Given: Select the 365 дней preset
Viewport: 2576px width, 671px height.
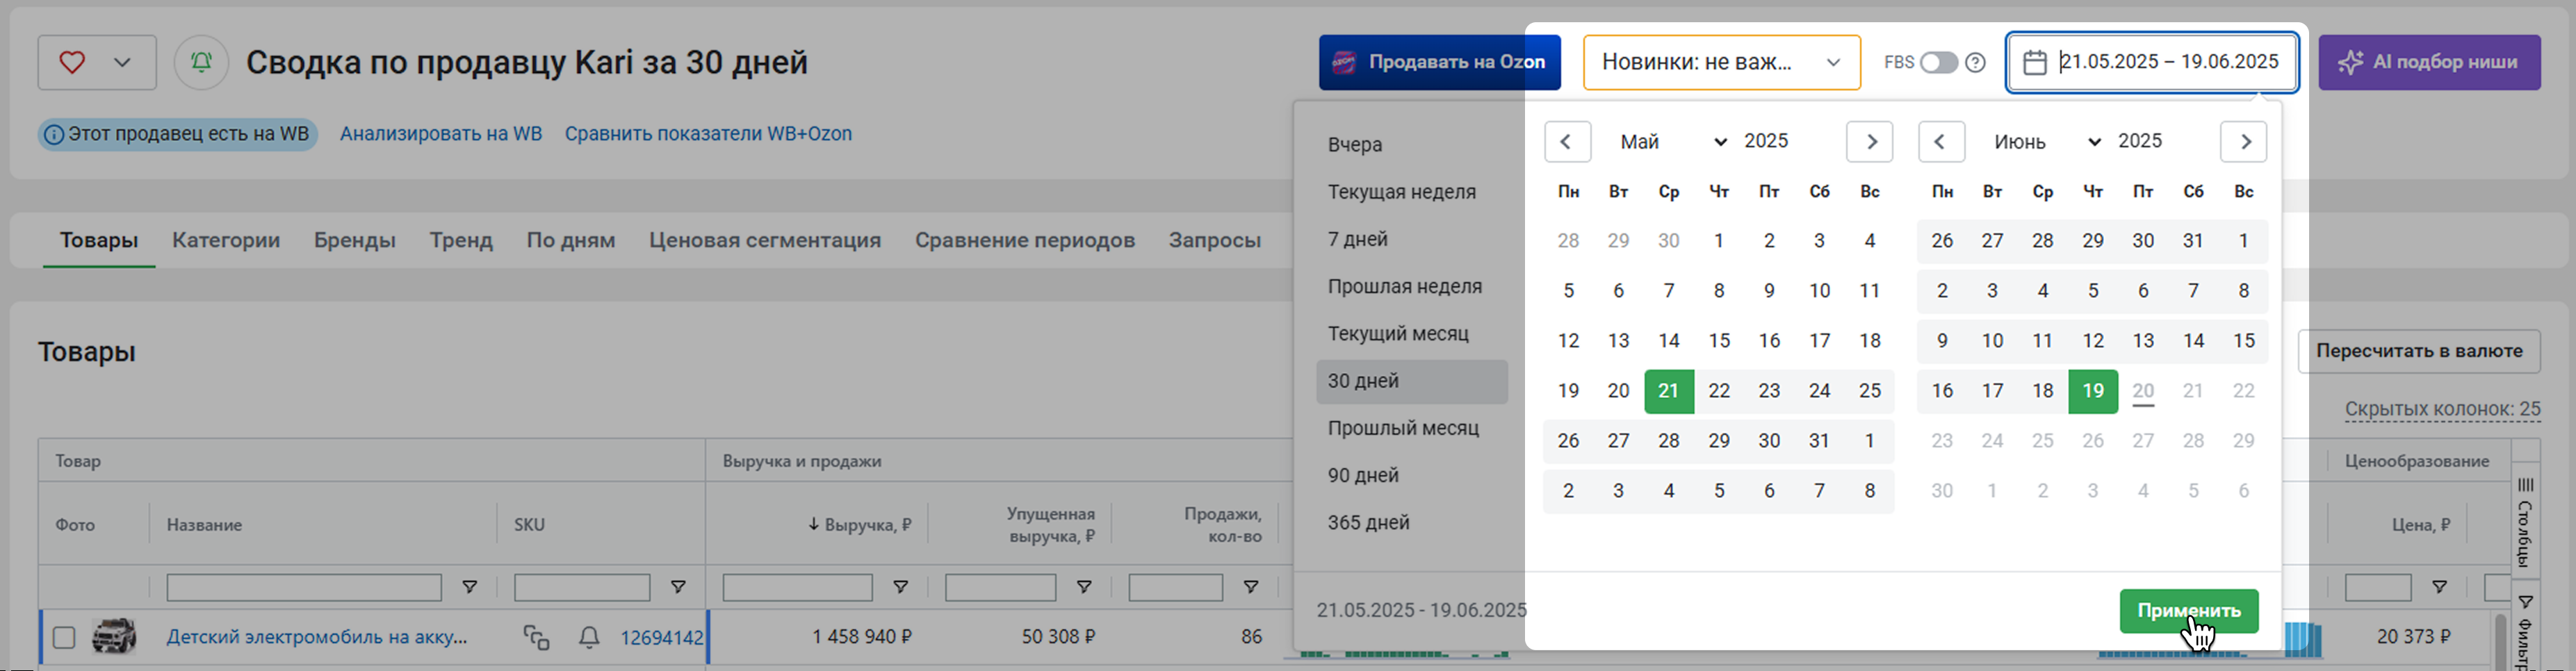Looking at the screenshot, I should click(1412, 522).
